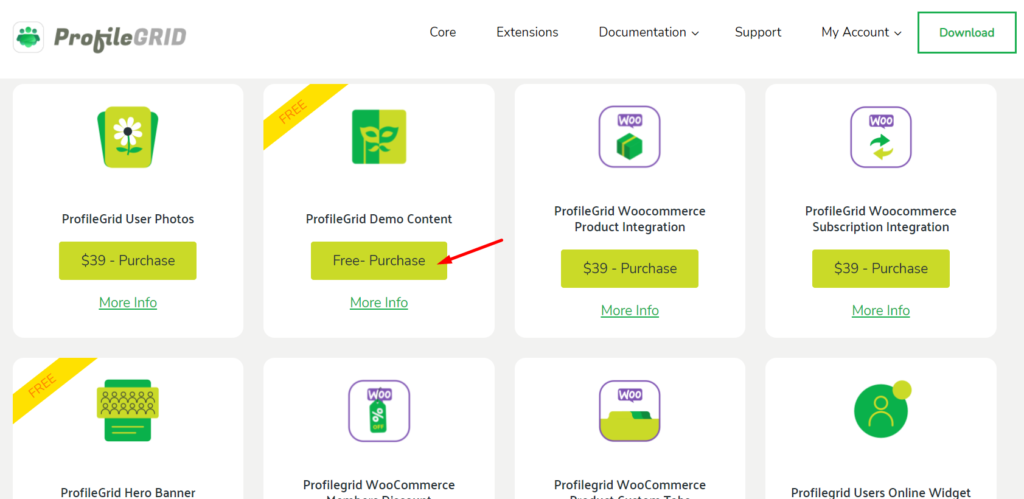Screen dimensions: 1024x499
Task: Click the ProfileGrid Demo Content leaf icon
Action: (379, 137)
